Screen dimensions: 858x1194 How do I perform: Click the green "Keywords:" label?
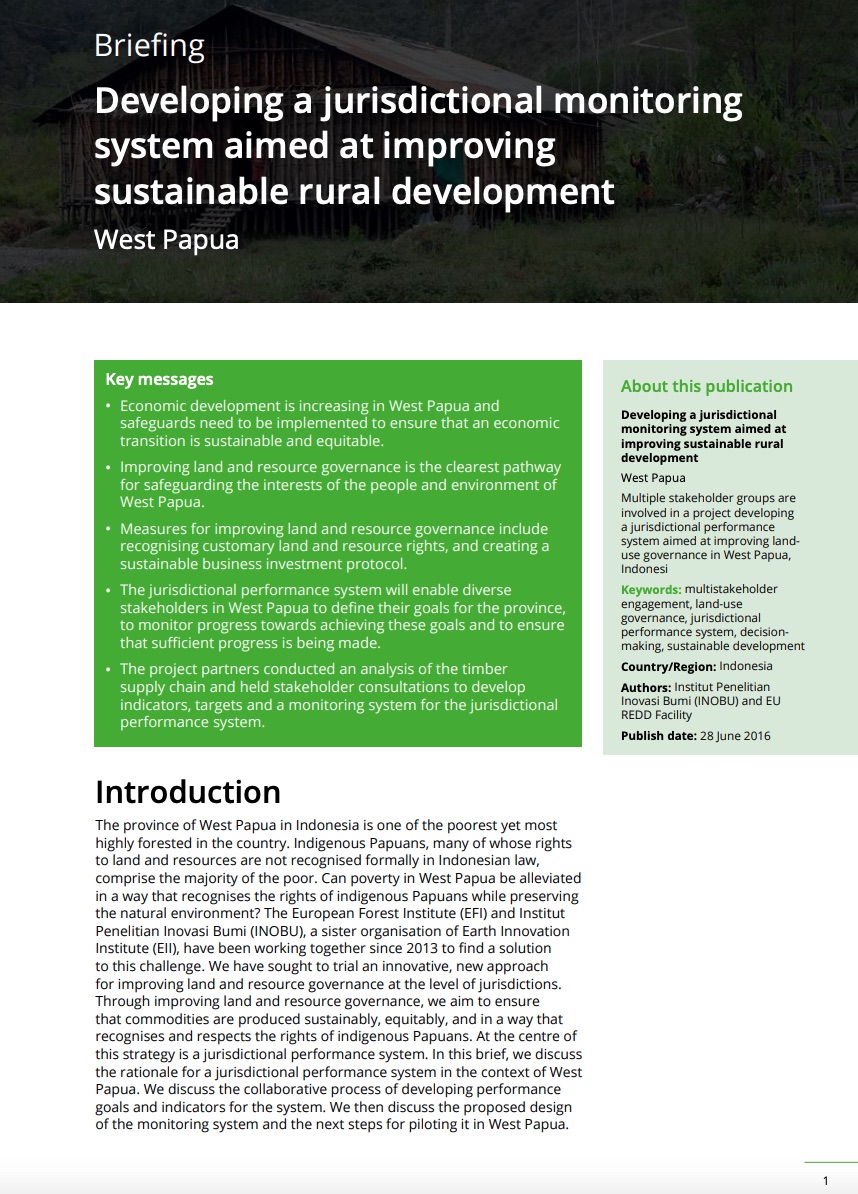point(651,589)
